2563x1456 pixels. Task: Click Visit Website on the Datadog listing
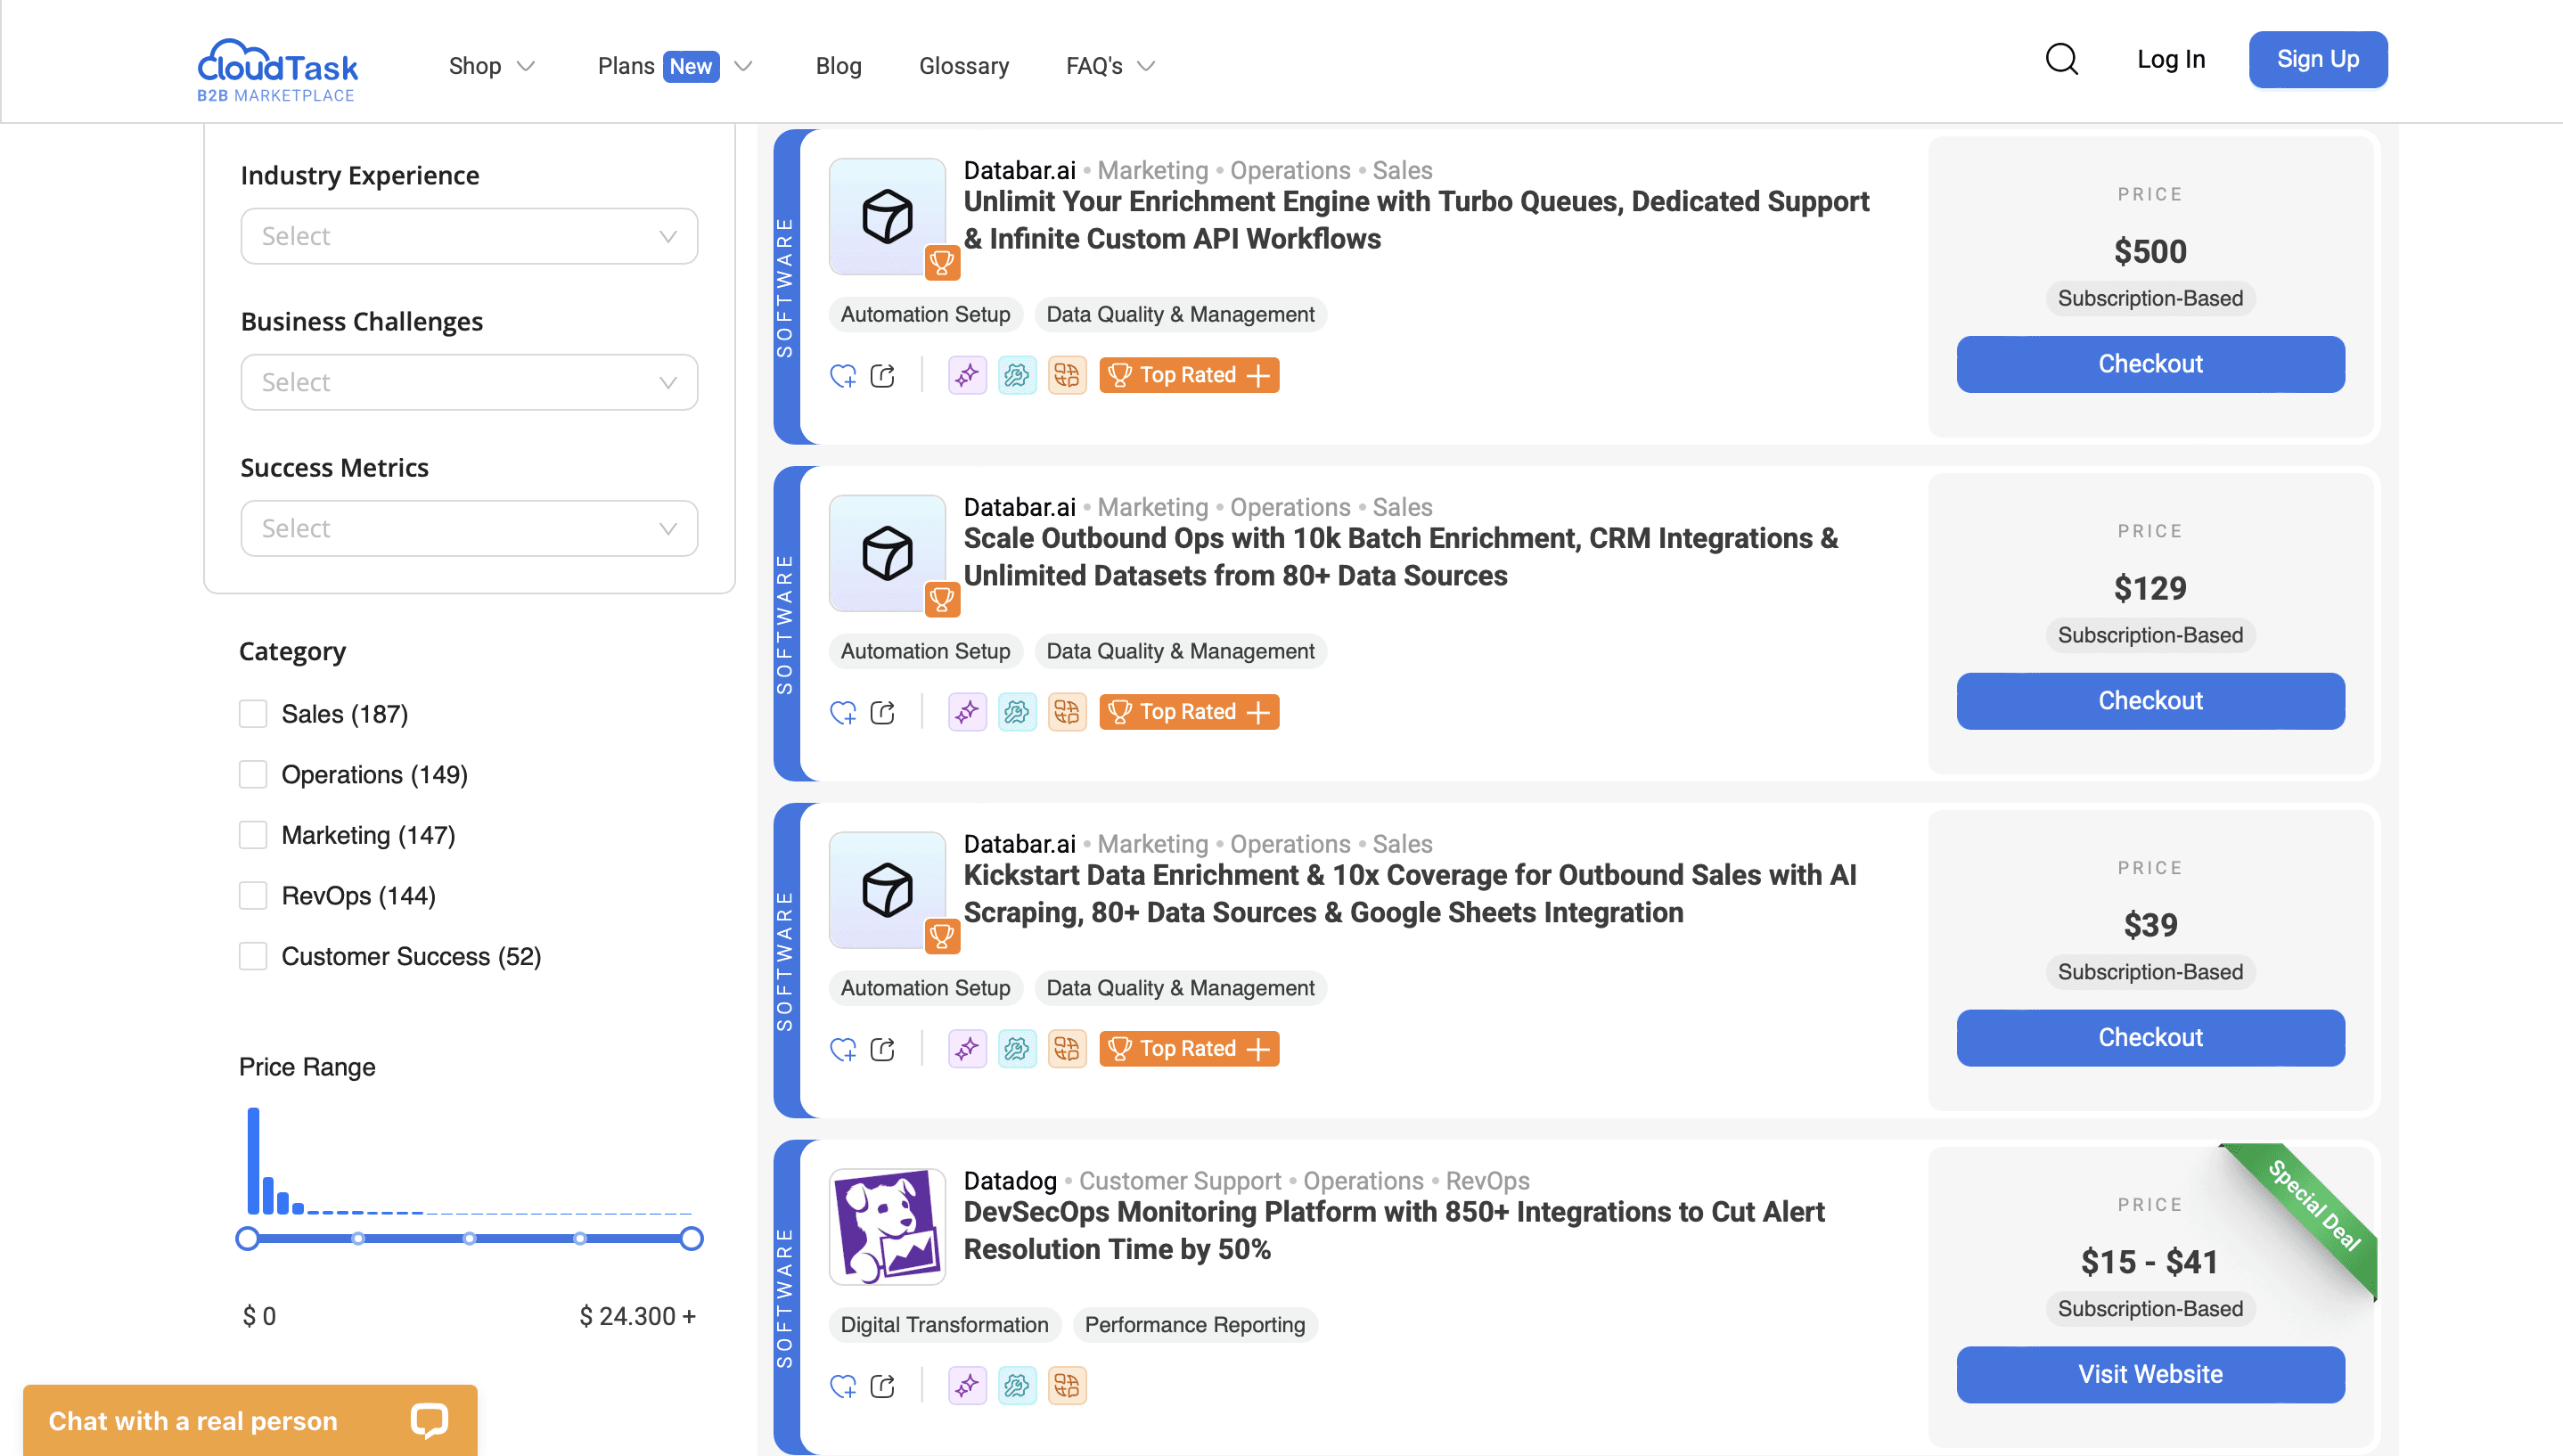[x=2149, y=1374]
